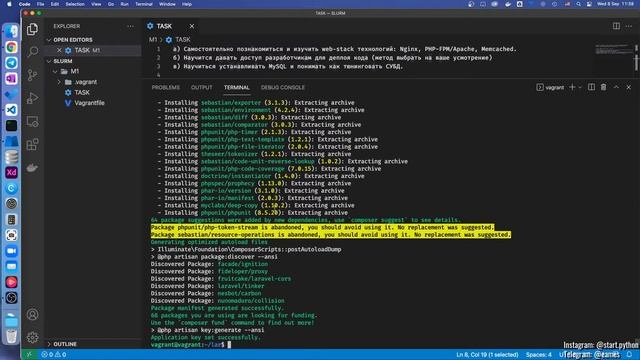This screenshot has width=640, height=360.
Task: Kill the terminal with trash icon
Action: (603, 87)
